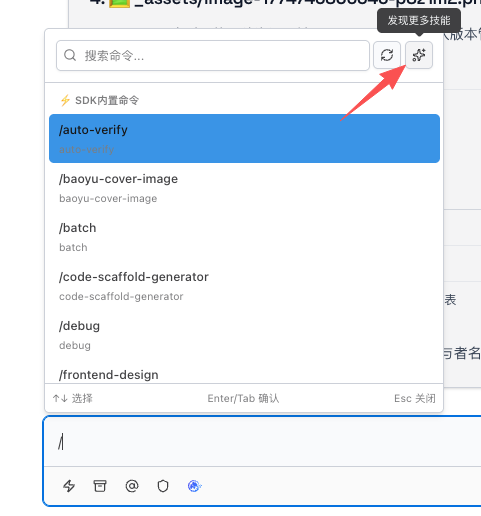Click the refresh commands icon
Image resolution: width=481 pixels, height=516 pixels.
[x=387, y=55]
